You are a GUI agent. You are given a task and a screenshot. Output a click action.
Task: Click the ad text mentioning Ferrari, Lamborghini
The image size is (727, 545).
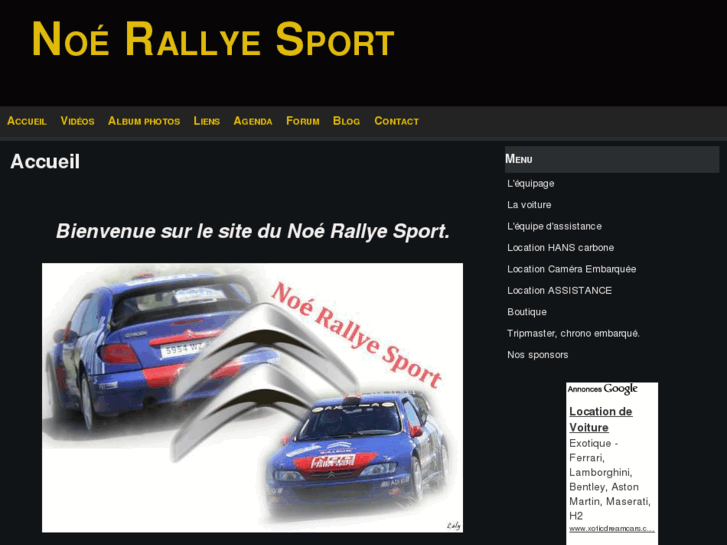(610, 480)
